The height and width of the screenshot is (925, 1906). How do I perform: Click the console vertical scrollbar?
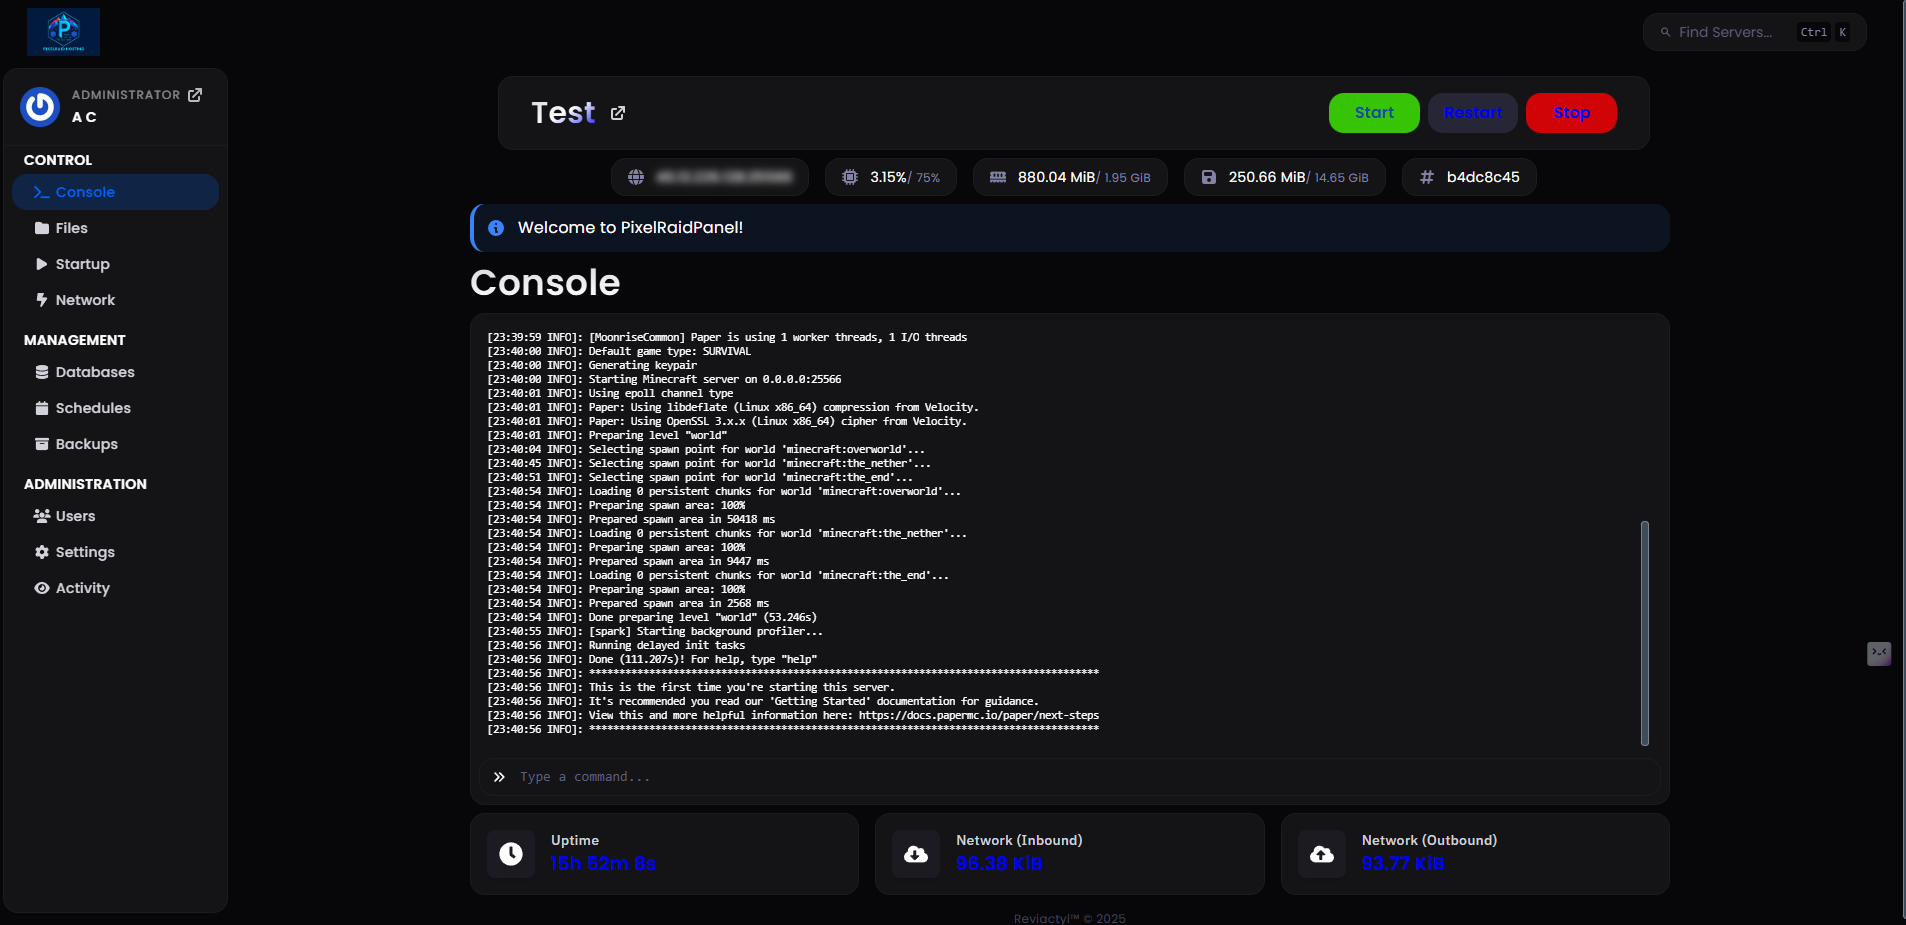(1644, 632)
